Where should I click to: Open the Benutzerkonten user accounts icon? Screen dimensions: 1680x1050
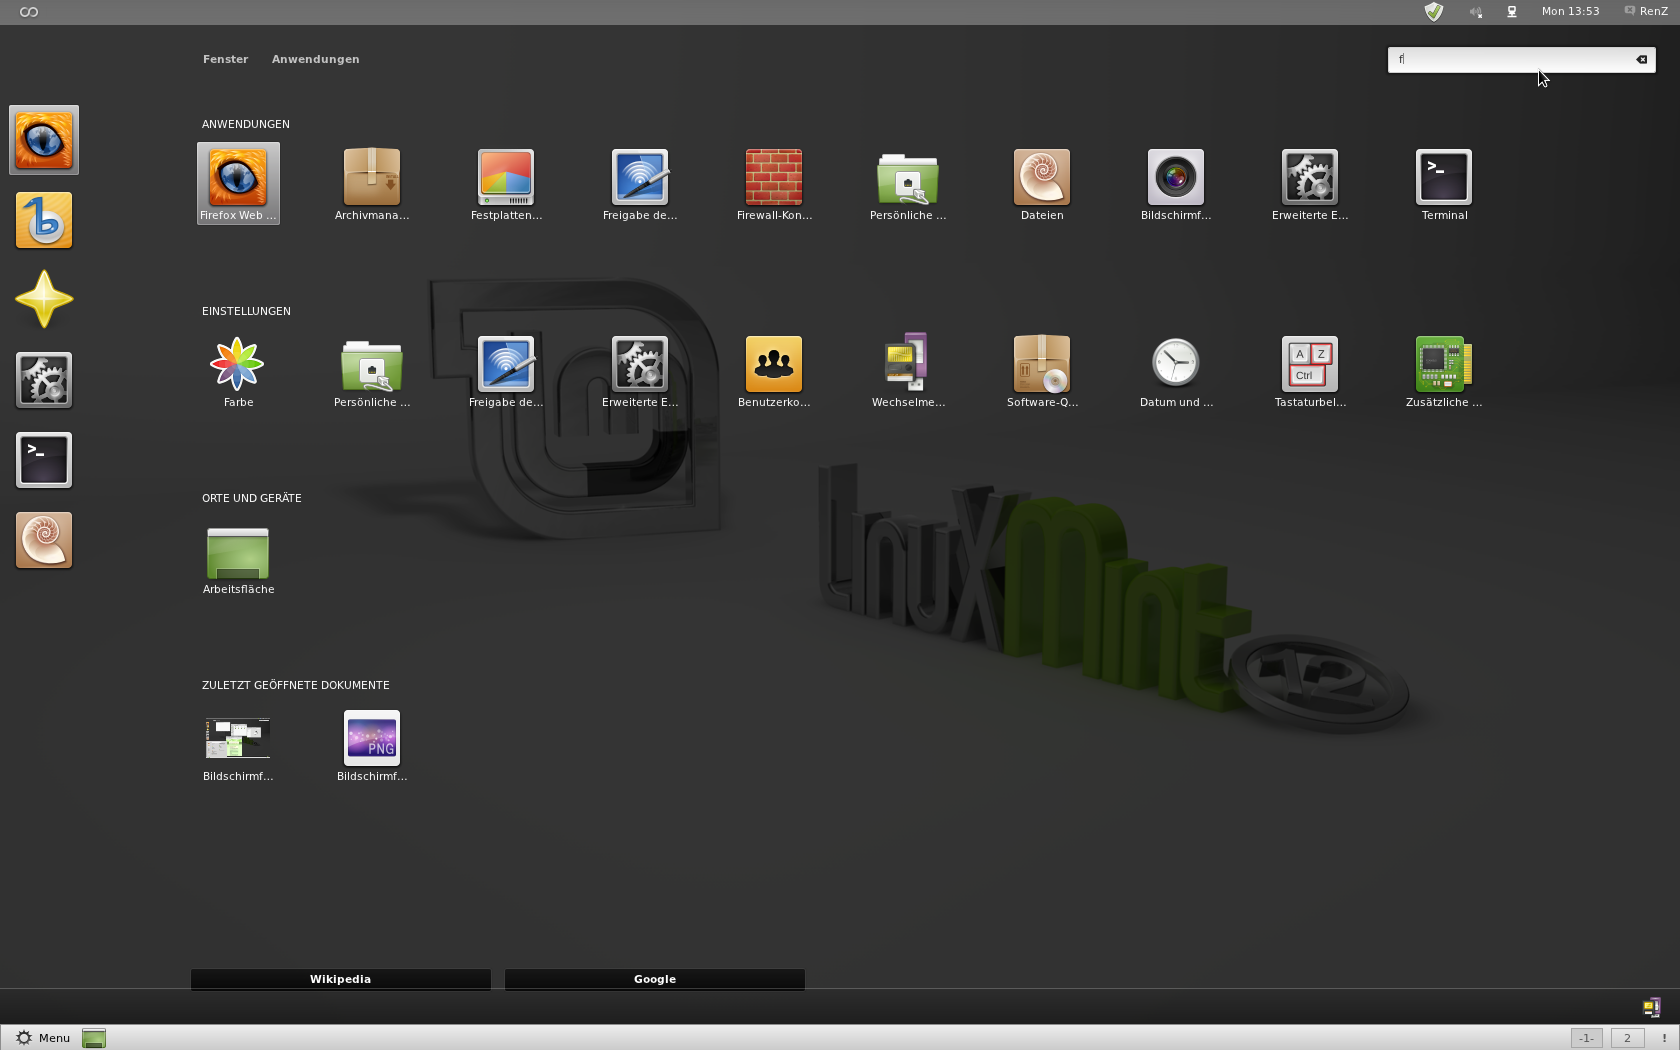pos(774,370)
